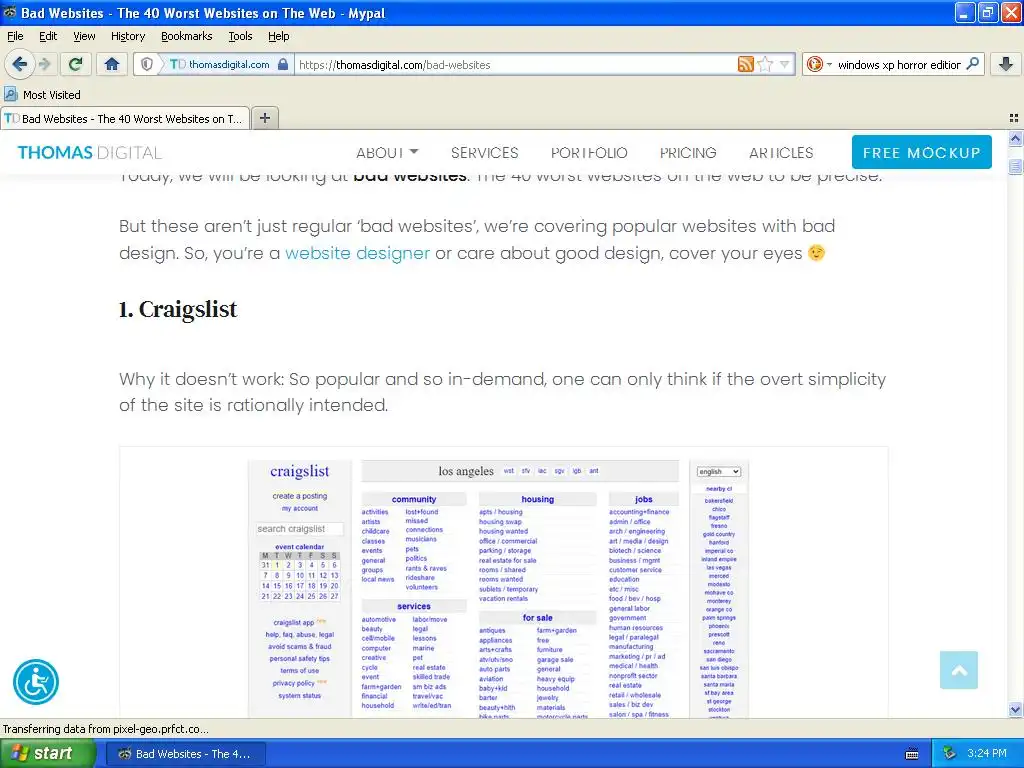
Task: Open the Downloads arrow button
Action: 1006,64
